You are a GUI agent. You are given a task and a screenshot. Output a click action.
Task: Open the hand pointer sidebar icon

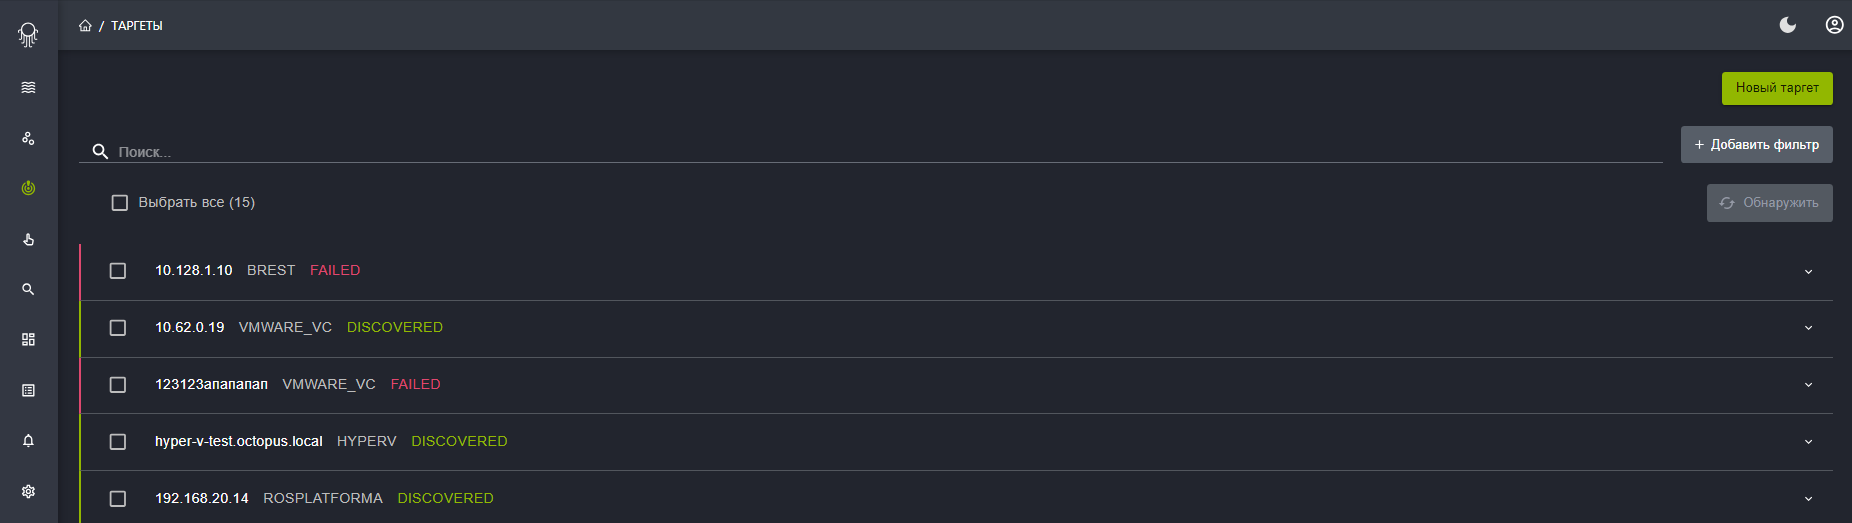(28, 239)
